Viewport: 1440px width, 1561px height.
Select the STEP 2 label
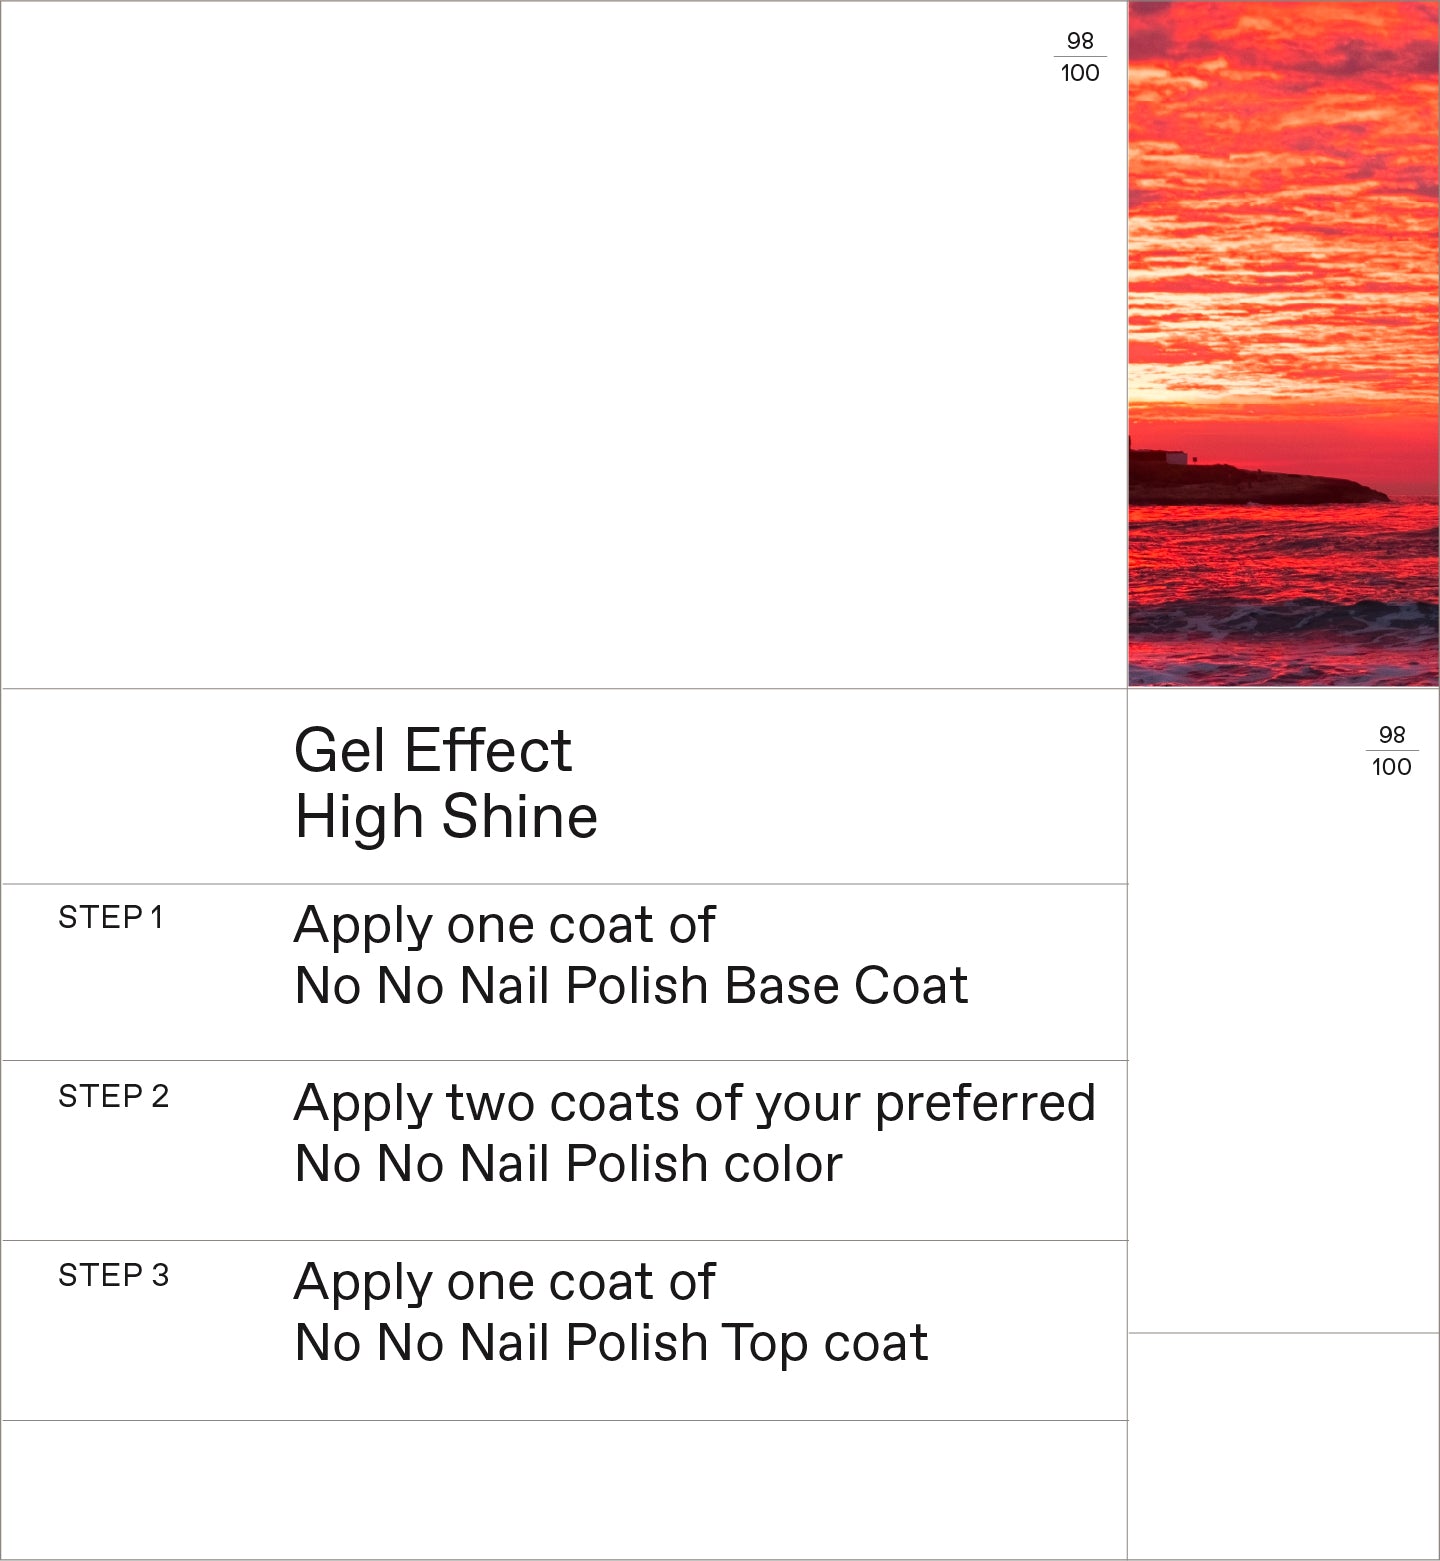tap(113, 1096)
